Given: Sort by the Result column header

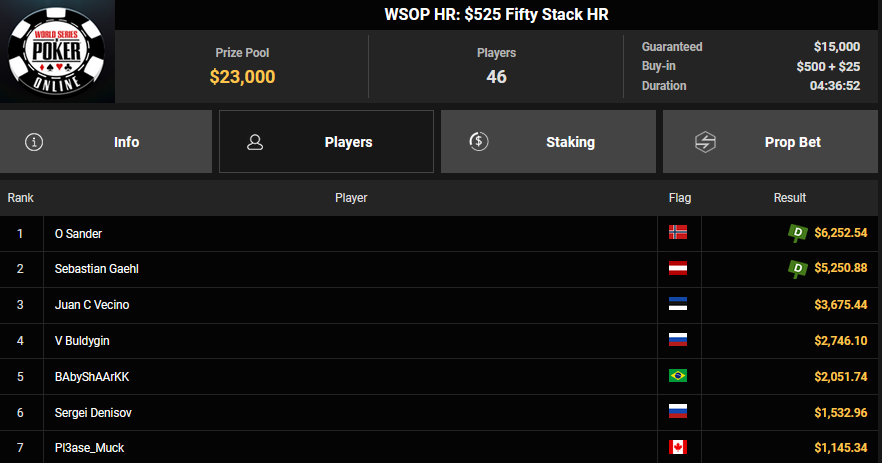Looking at the screenshot, I should click(790, 198).
